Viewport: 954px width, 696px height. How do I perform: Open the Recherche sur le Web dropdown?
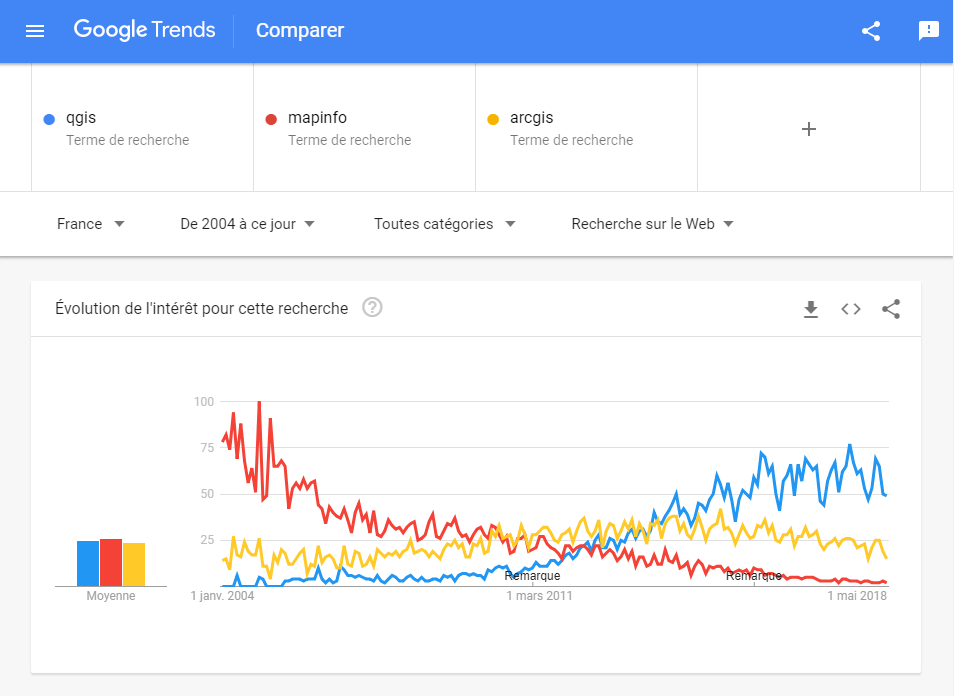pos(652,224)
